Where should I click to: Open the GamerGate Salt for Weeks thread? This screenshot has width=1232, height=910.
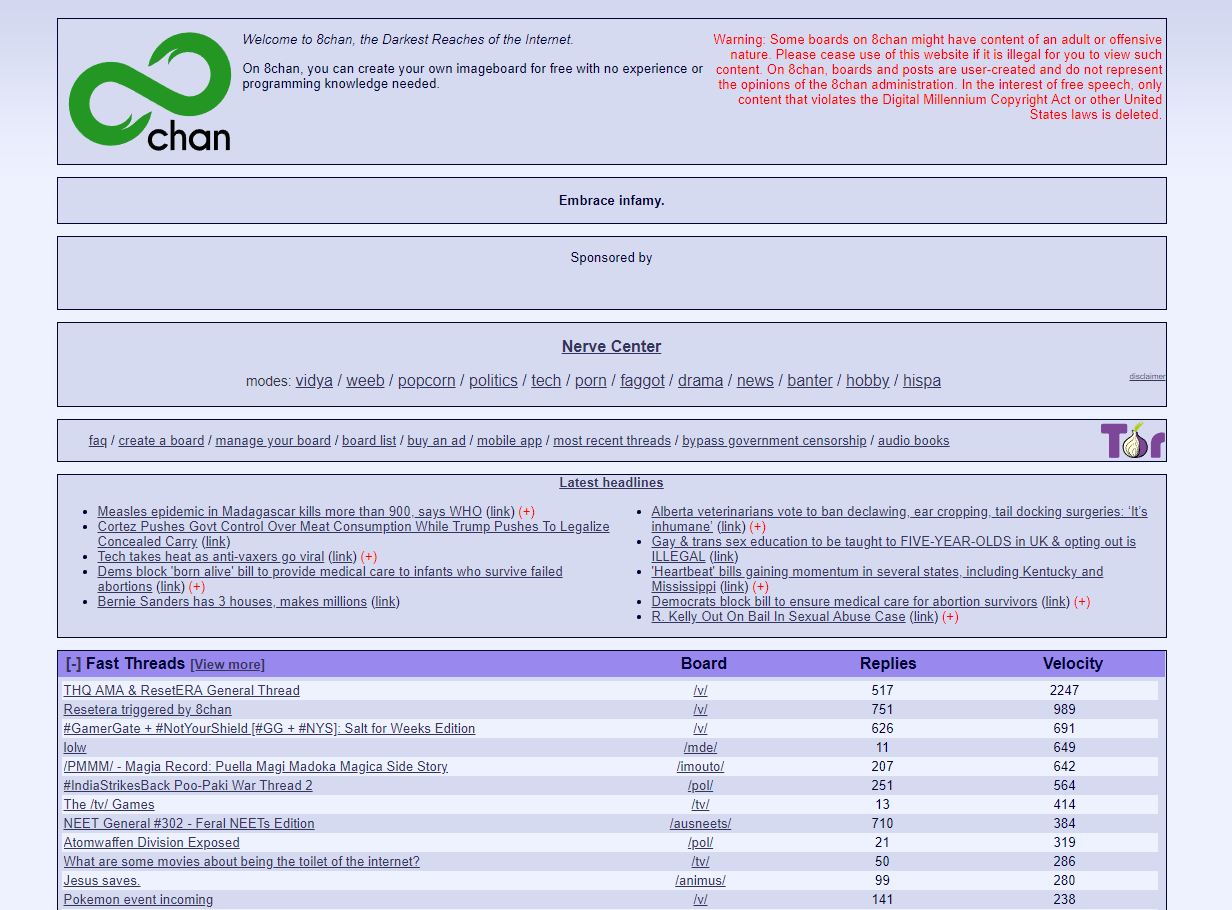(270, 729)
